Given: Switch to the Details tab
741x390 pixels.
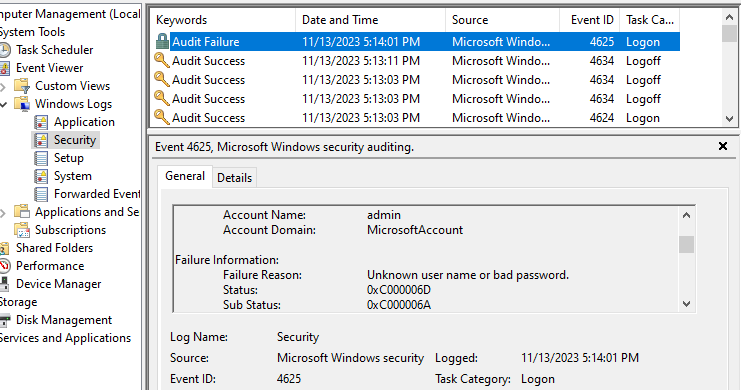Looking at the screenshot, I should click(x=234, y=178).
